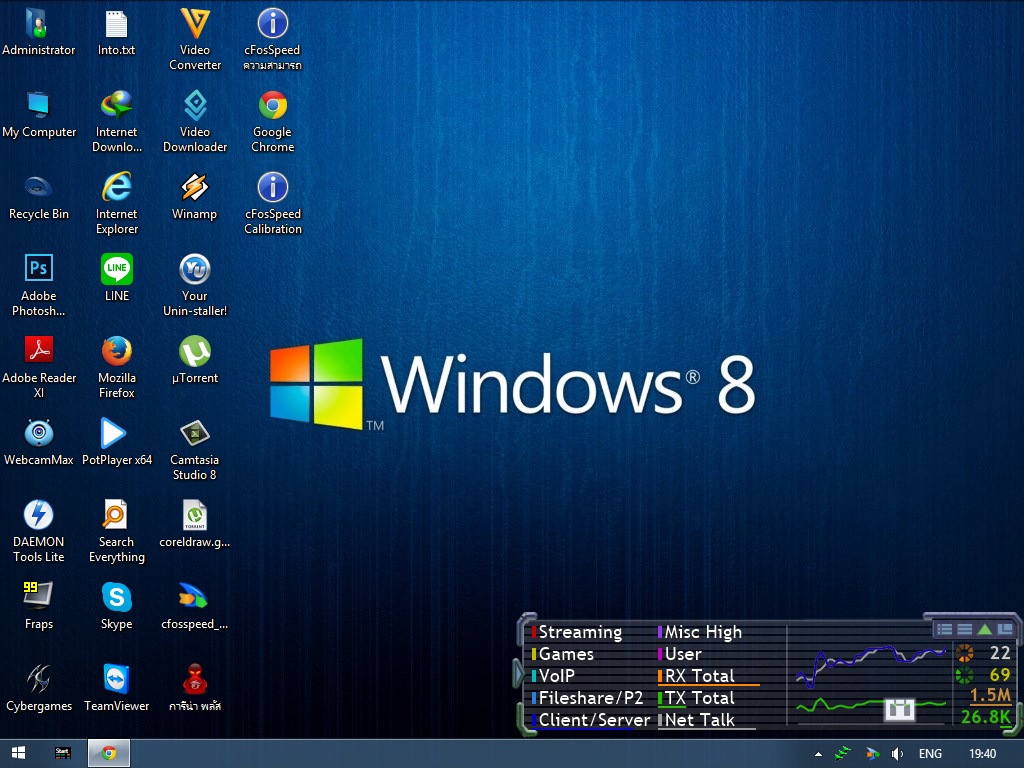1024x768 pixels.
Task: Launch Camtasia Studio 8 shortcut
Action: coord(195,450)
